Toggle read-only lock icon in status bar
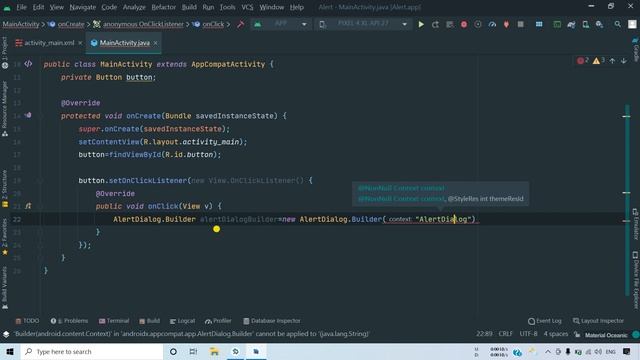The width and height of the screenshot is (640, 360). tap(577, 334)
